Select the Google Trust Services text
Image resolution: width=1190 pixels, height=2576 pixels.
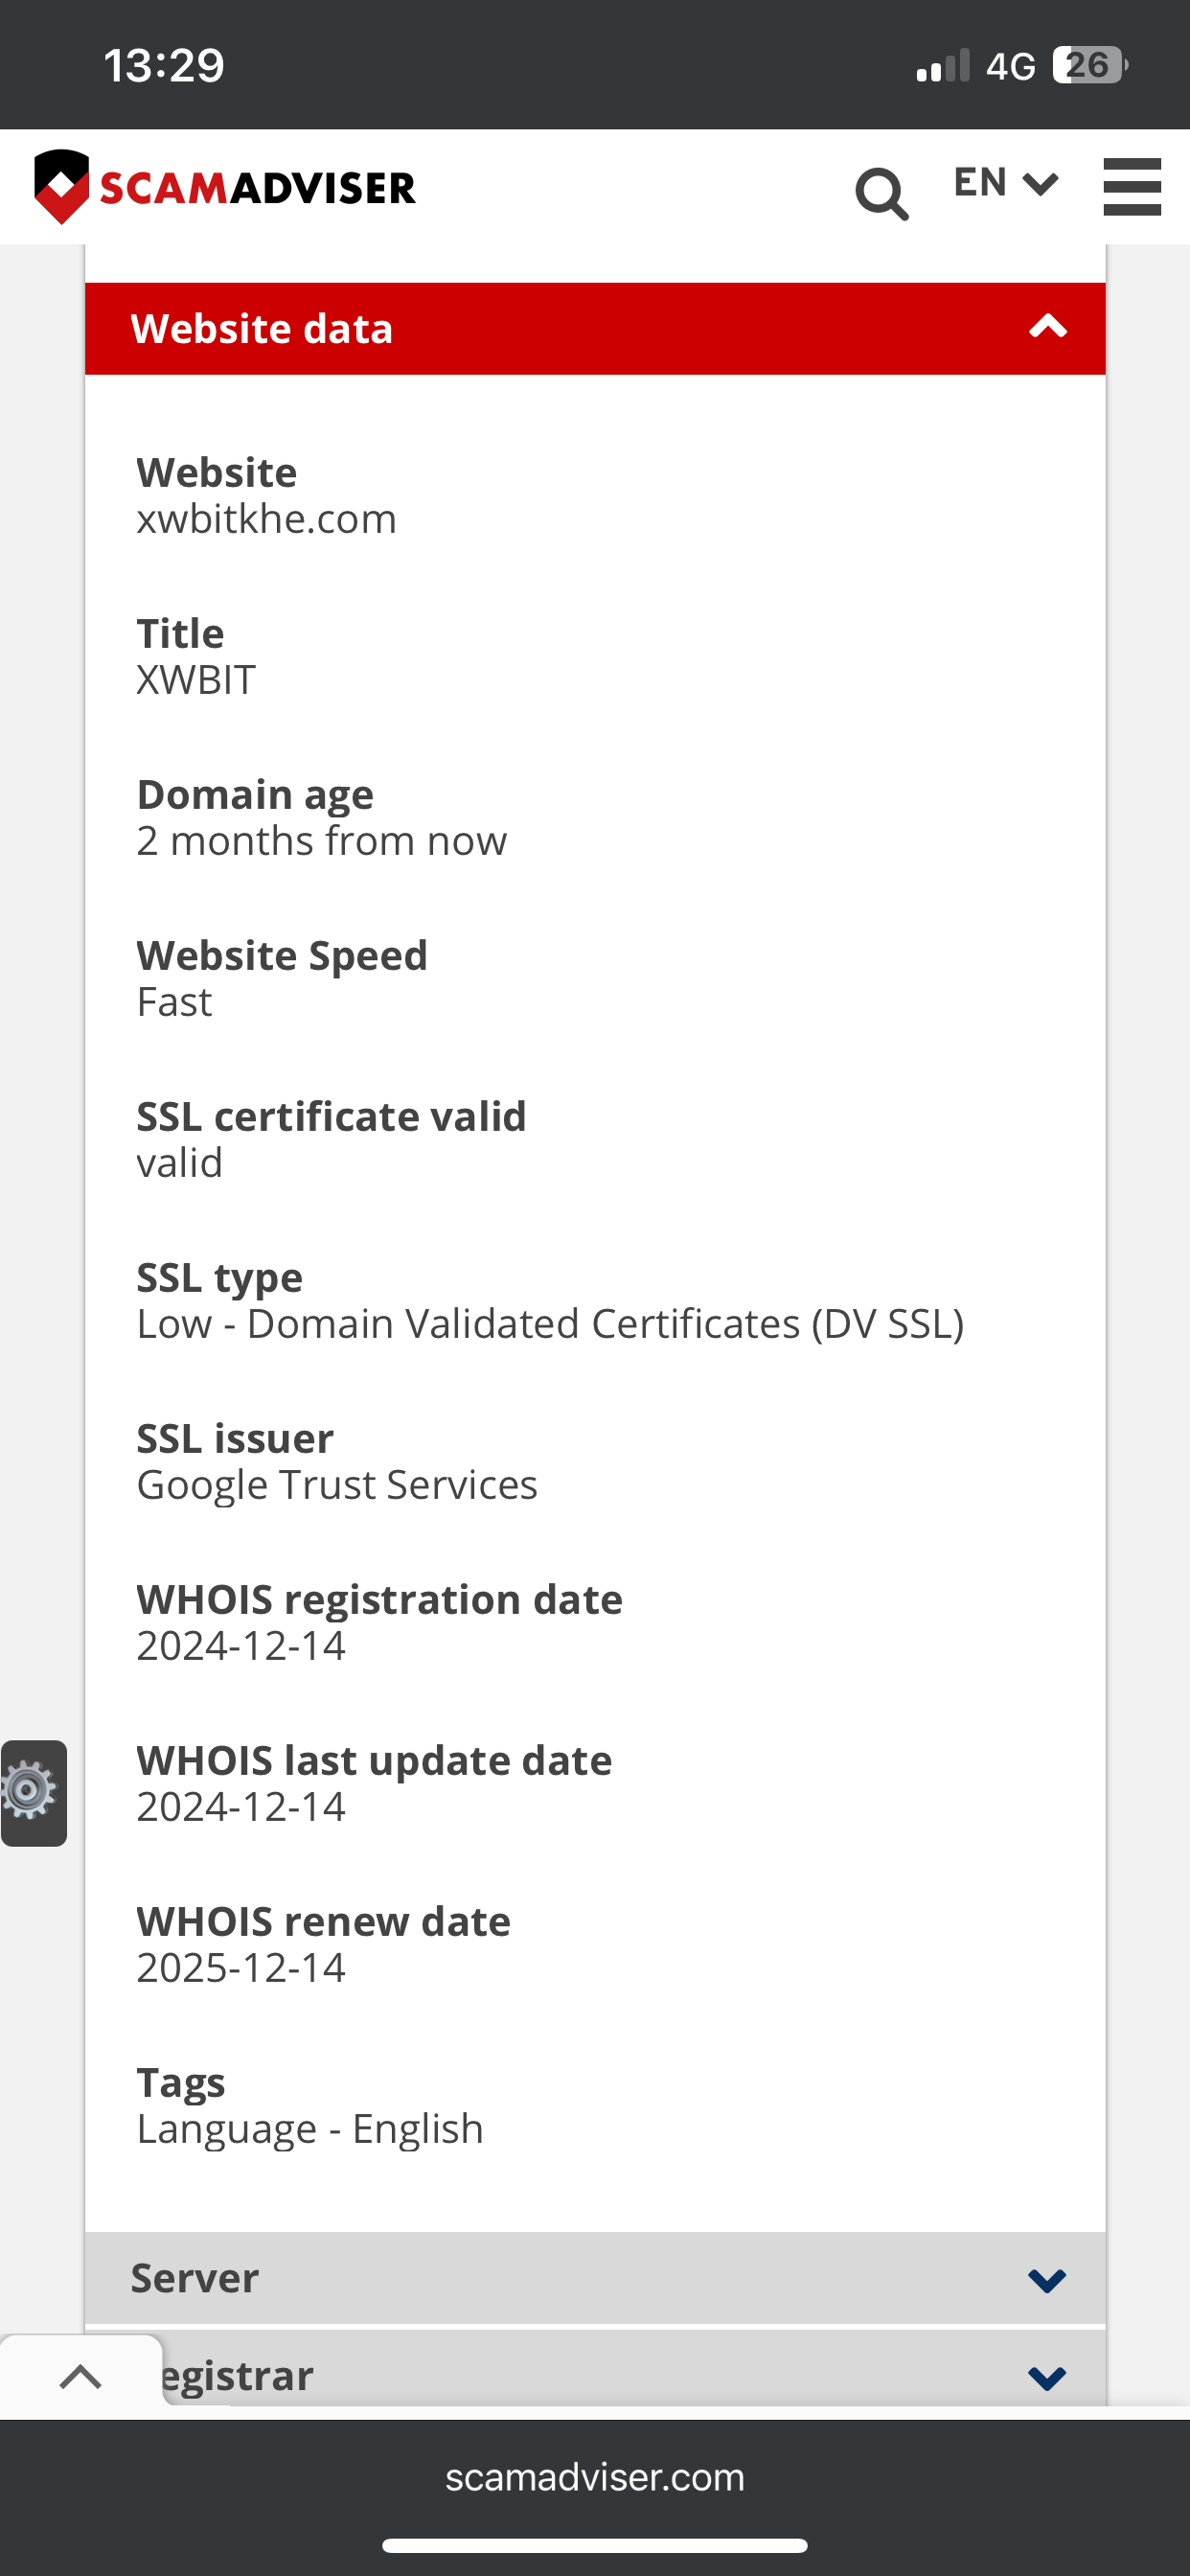pyautogui.click(x=337, y=1485)
